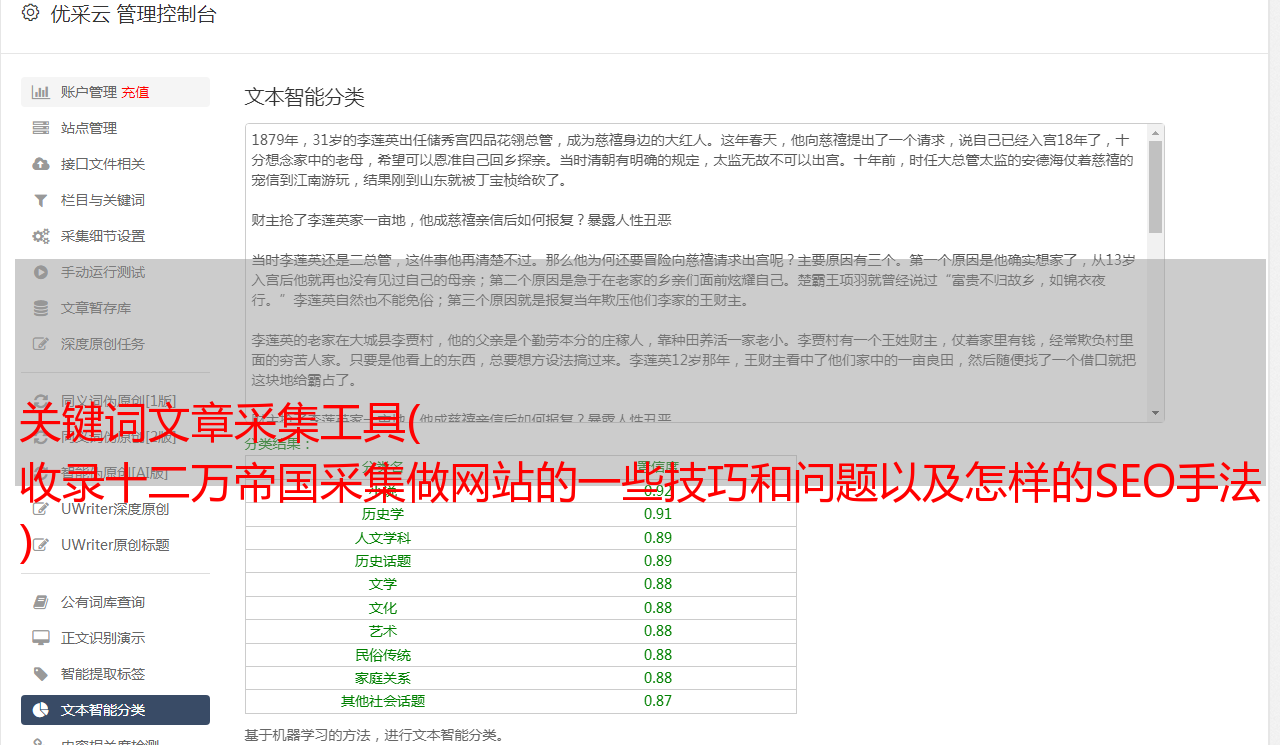The image size is (1280, 745).
Task: Click the gear icon beside 优采云 管理控制台
Action: click(30, 13)
